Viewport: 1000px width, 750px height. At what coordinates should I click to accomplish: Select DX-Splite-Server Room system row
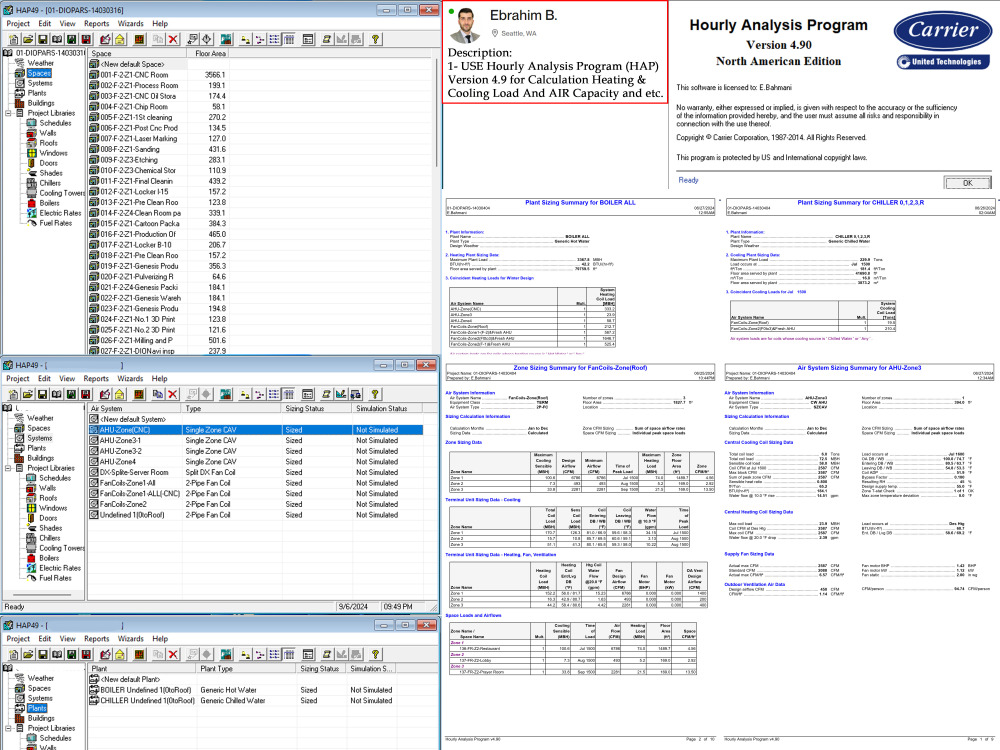(256, 473)
